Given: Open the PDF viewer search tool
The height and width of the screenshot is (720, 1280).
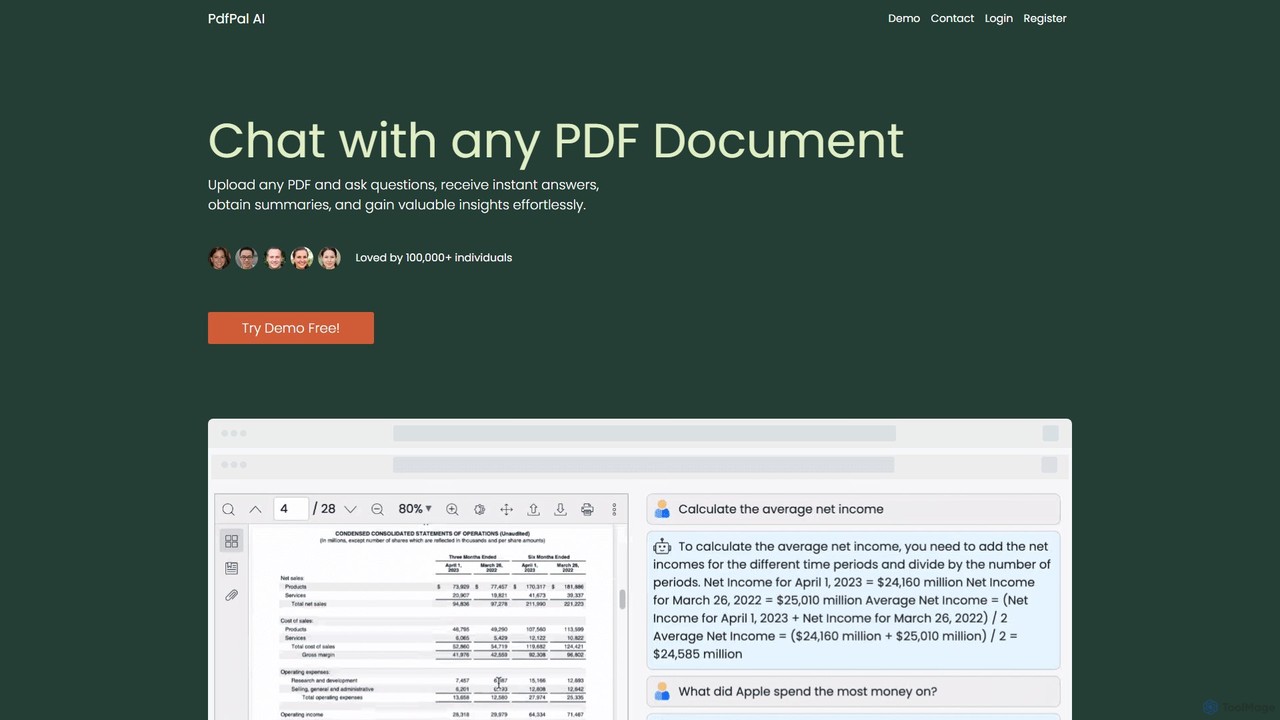Looking at the screenshot, I should coord(229,509).
